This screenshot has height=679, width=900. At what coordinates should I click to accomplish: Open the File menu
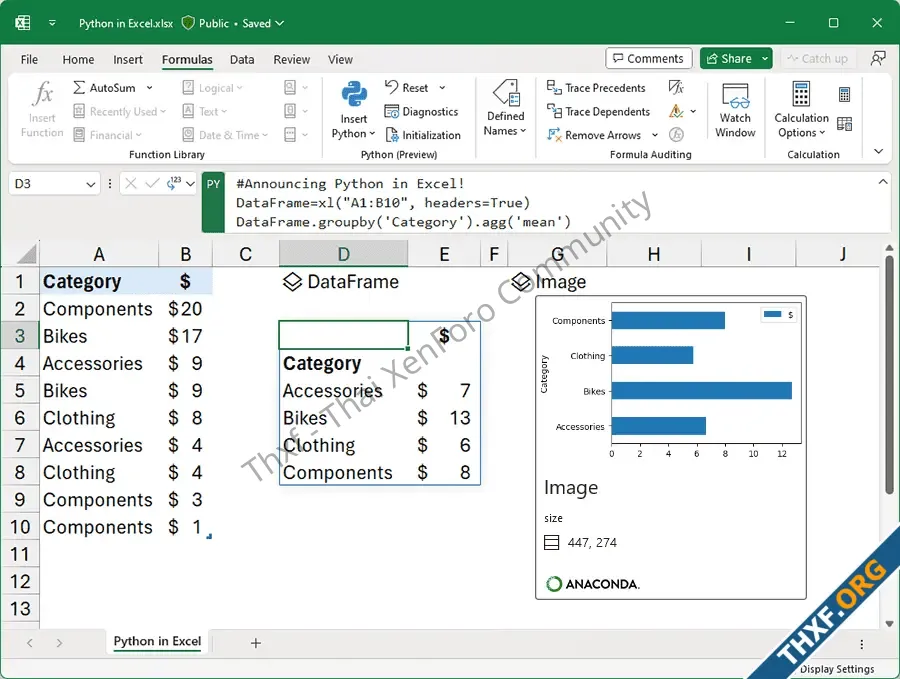coord(29,60)
